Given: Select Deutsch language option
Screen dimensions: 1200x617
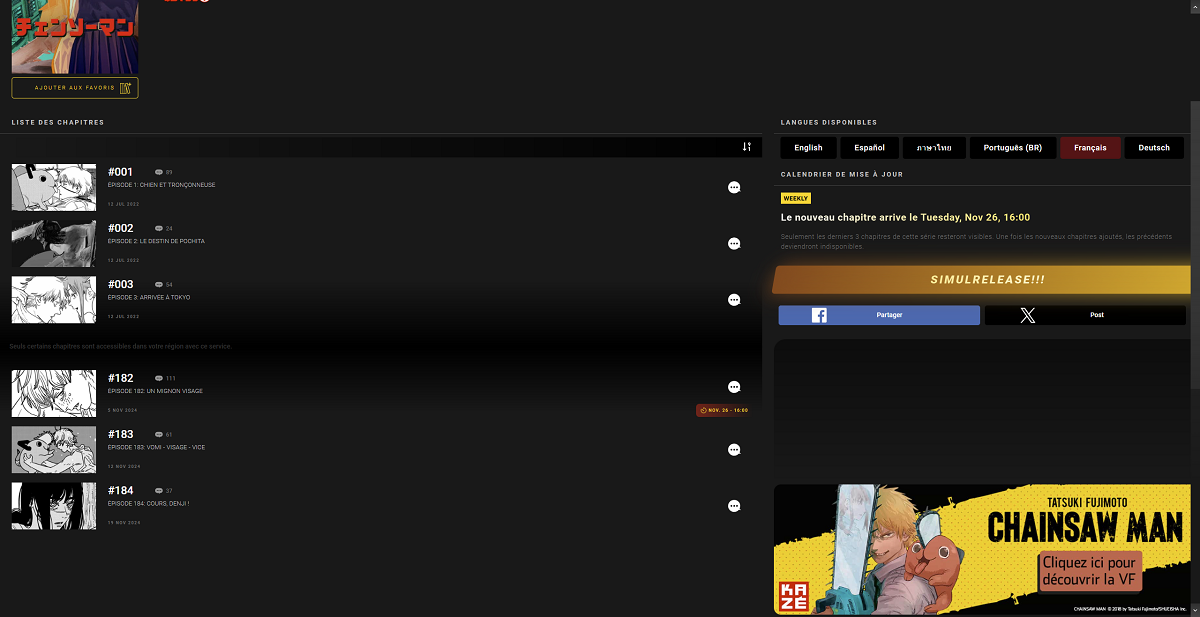Looking at the screenshot, I should point(1153,148).
